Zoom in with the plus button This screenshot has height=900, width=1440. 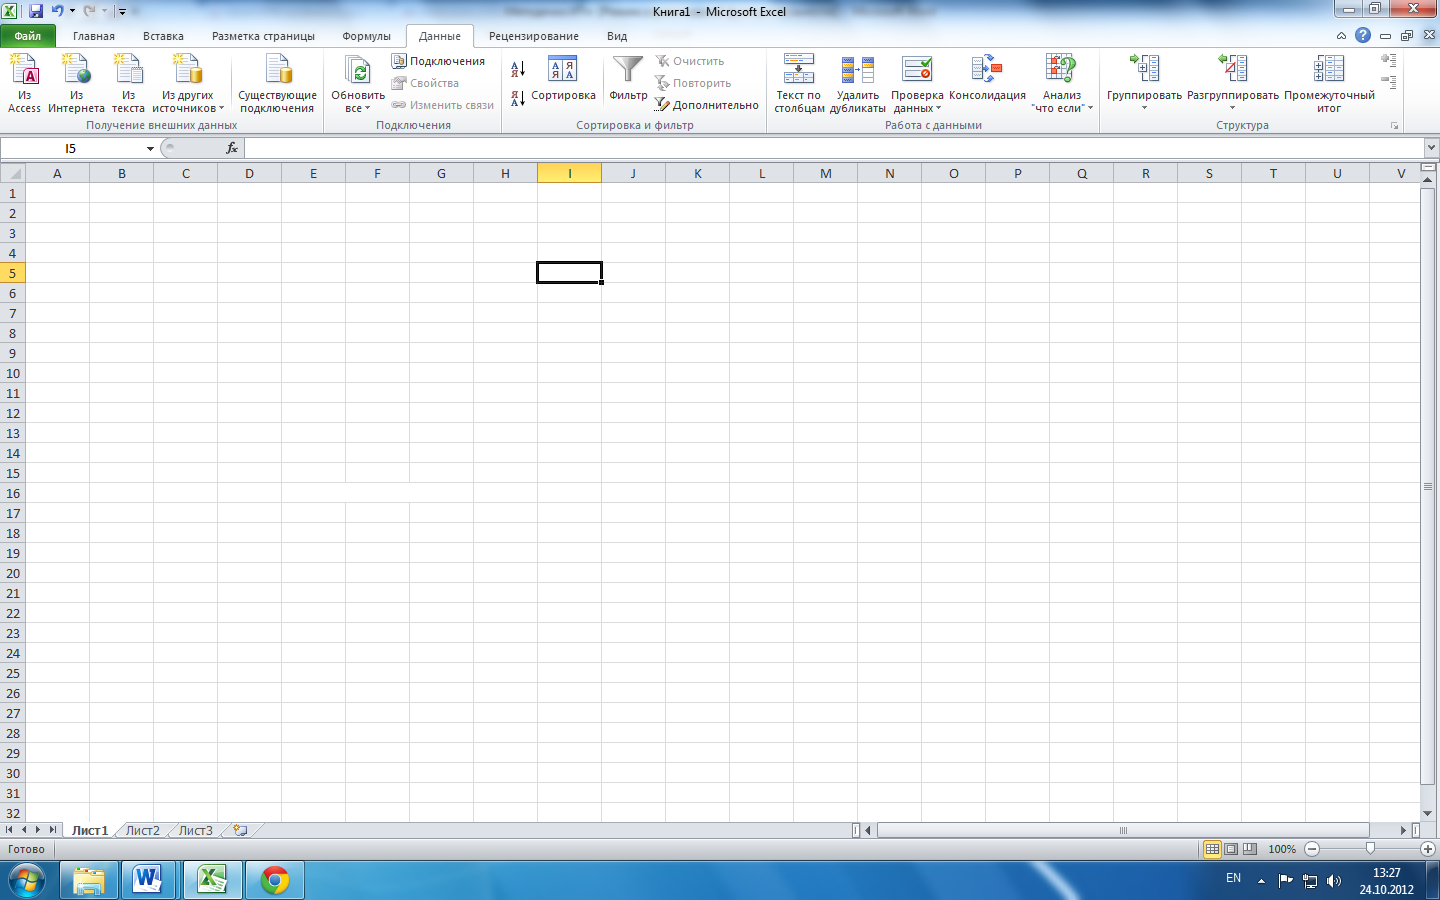[x=1428, y=849]
